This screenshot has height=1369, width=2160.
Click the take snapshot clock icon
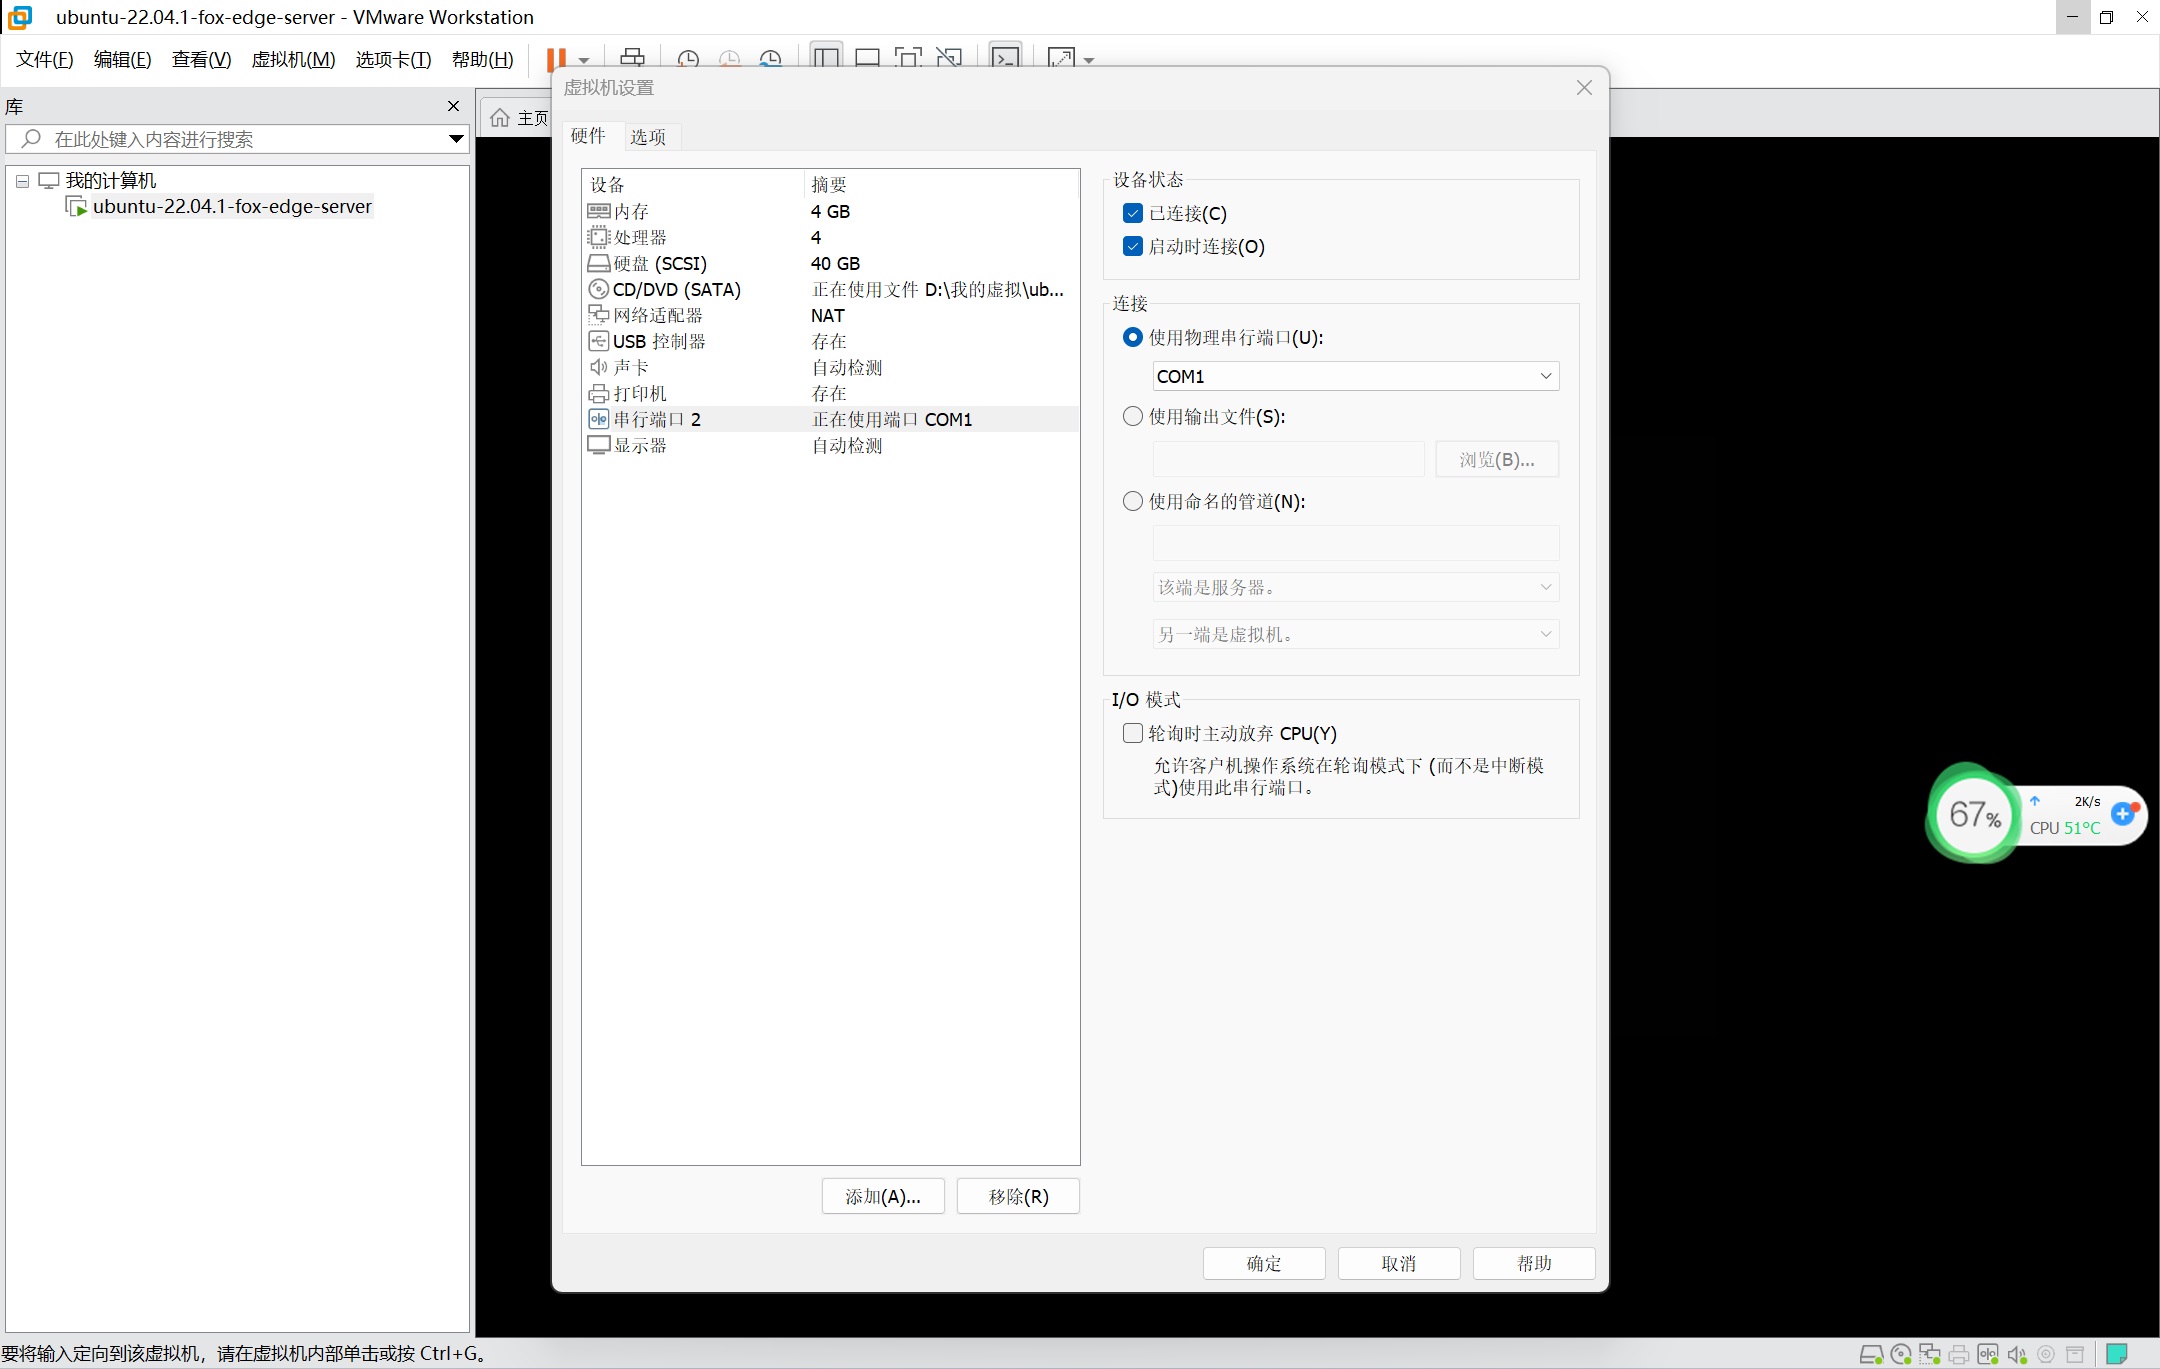[688, 59]
